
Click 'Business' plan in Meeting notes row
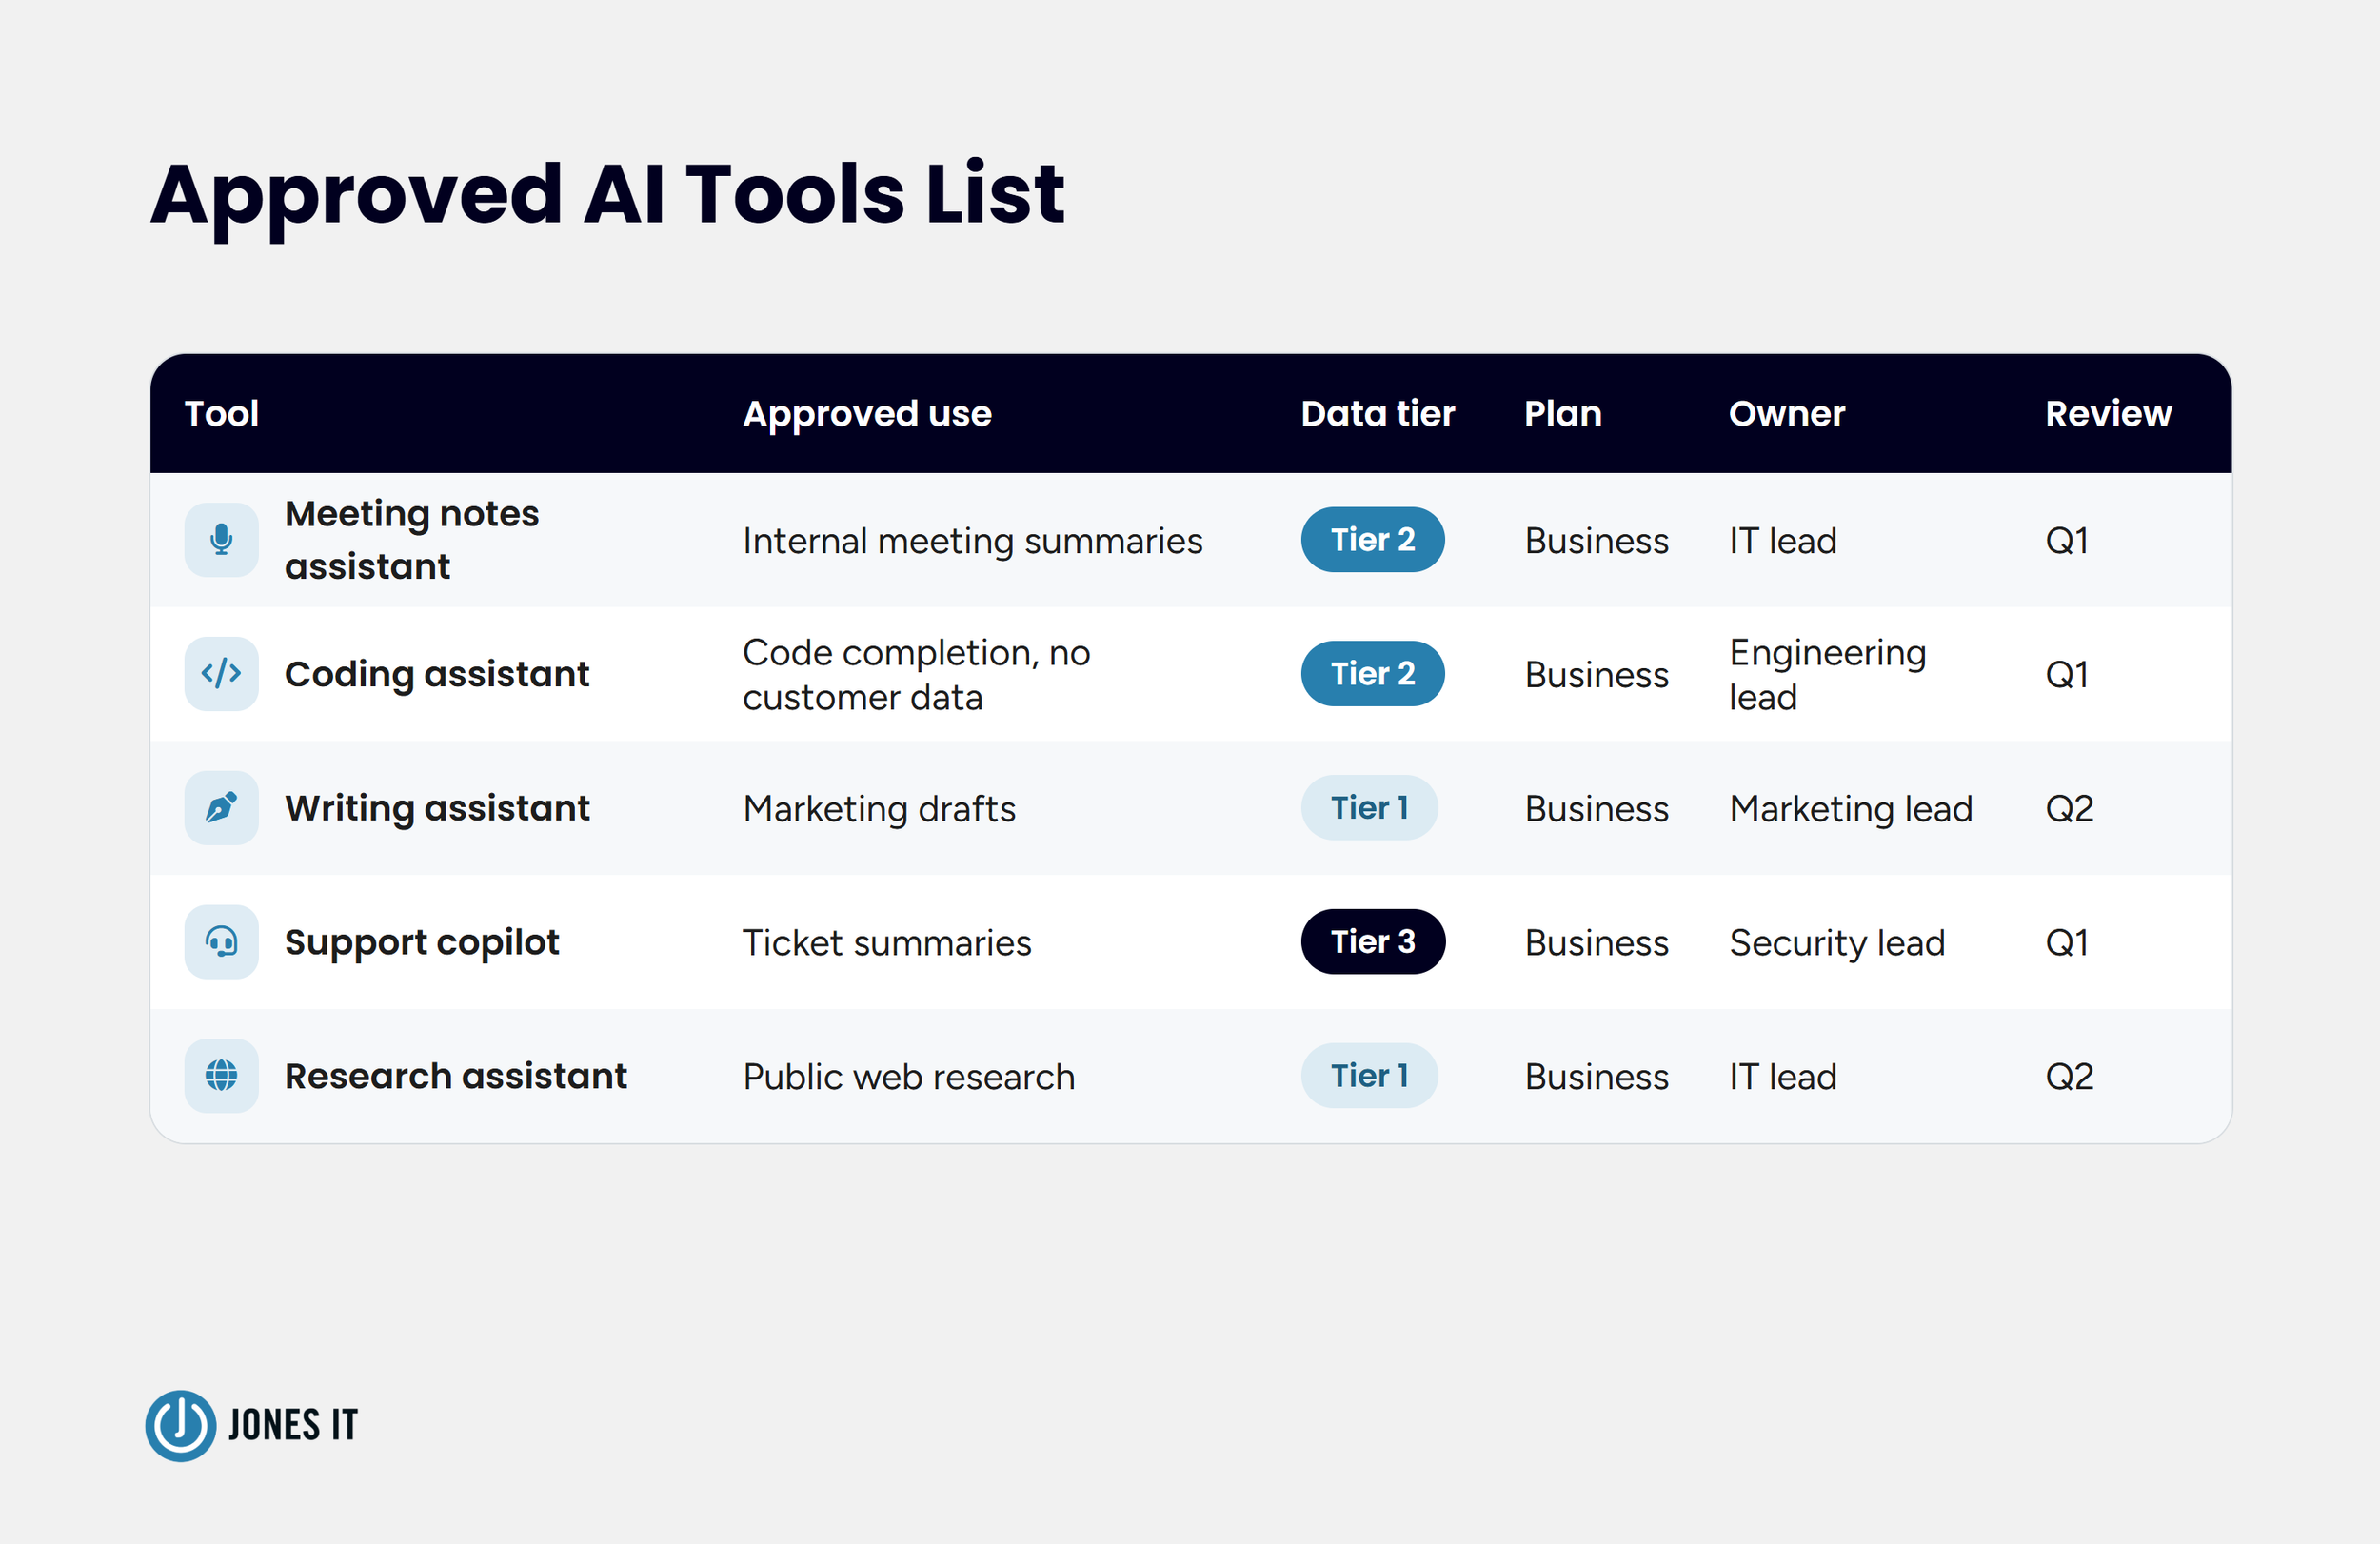click(1597, 541)
